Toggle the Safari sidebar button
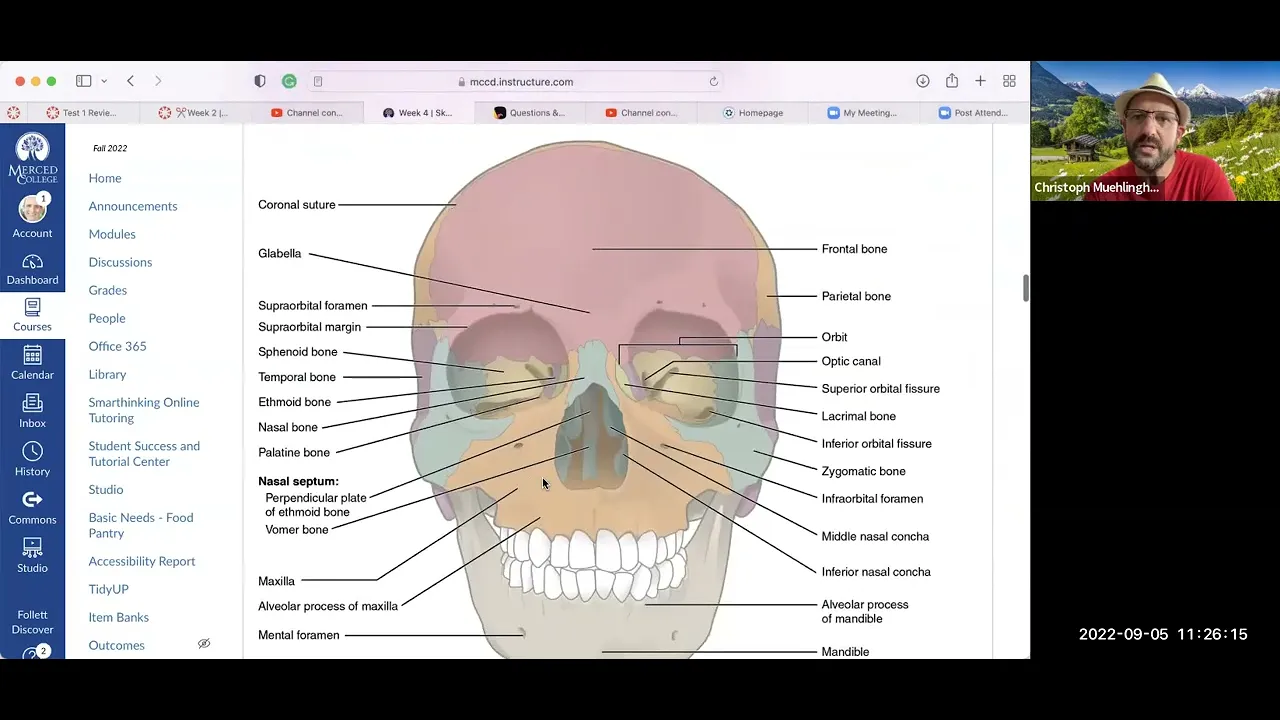Viewport: 1280px width, 720px height. click(x=84, y=81)
